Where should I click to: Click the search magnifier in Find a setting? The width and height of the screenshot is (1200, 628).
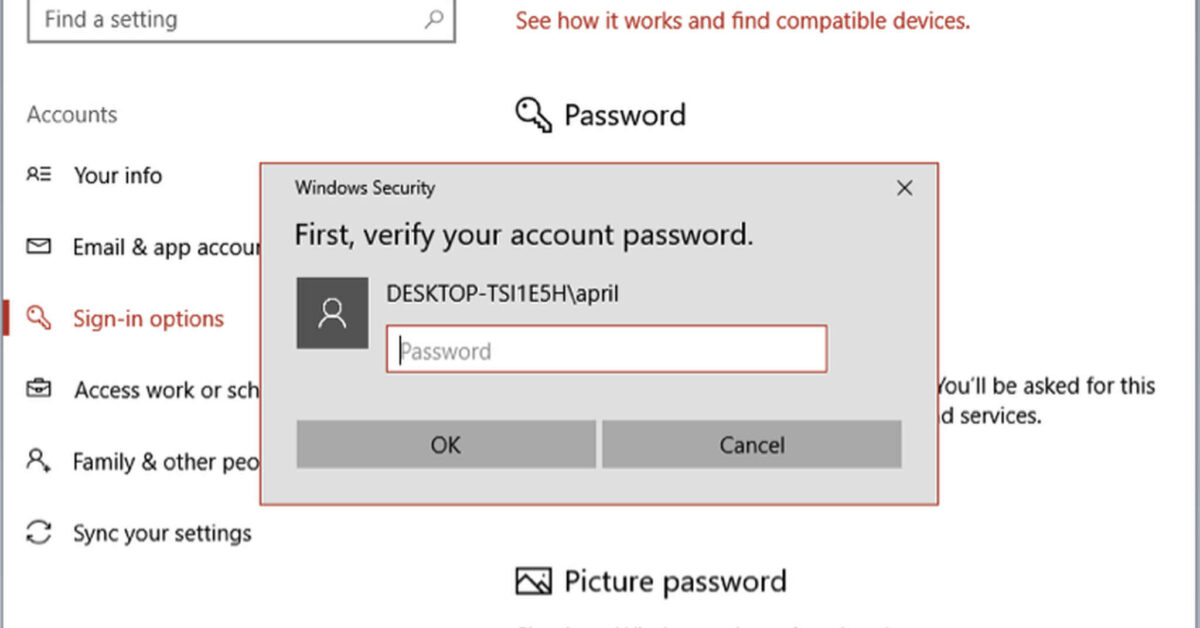(x=433, y=19)
